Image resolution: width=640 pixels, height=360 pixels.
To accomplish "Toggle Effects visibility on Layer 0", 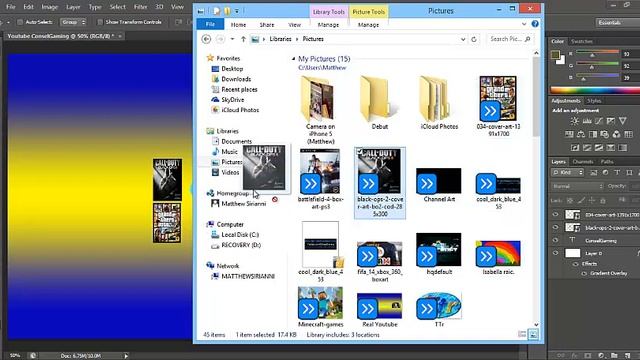I will (576, 264).
